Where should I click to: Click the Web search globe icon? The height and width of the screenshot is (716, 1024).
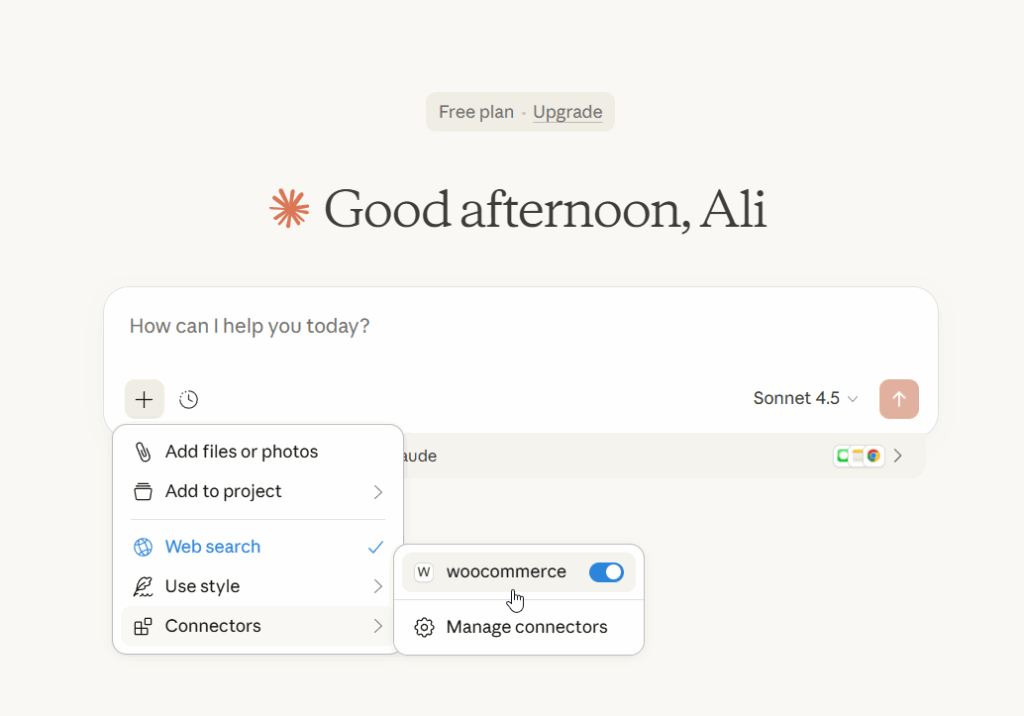[x=143, y=547]
